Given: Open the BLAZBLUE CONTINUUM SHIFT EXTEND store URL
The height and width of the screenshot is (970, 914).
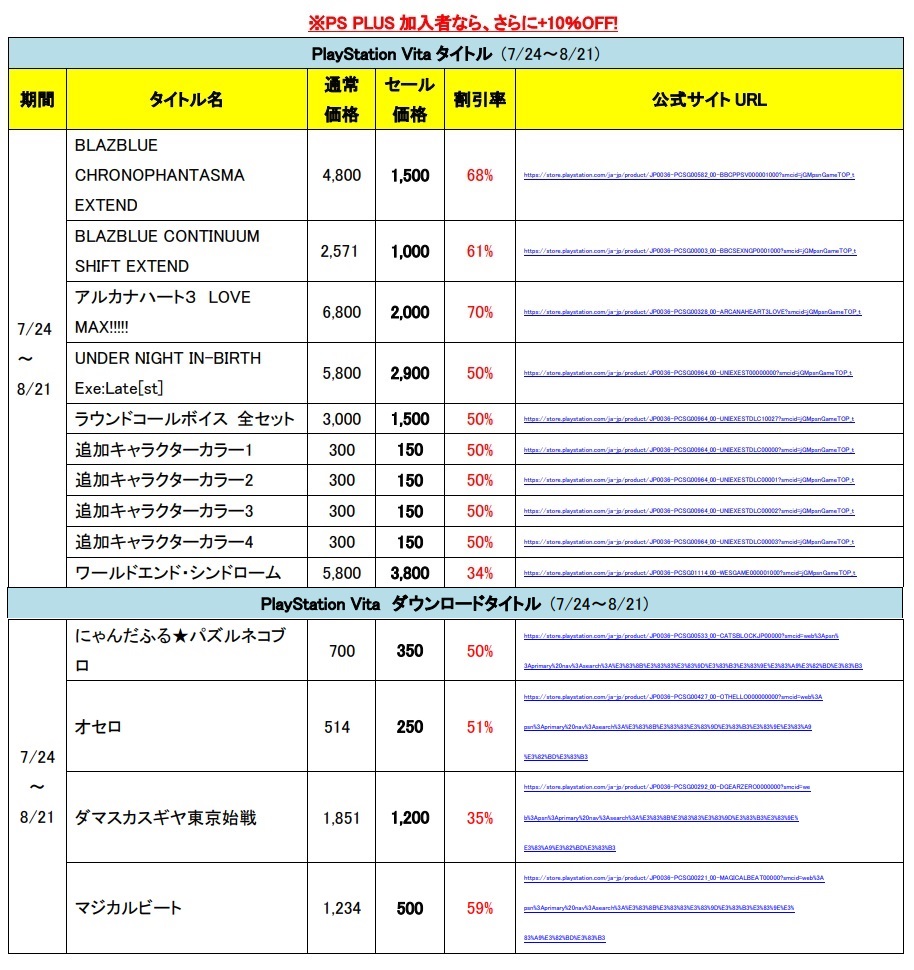Looking at the screenshot, I should tap(690, 252).
